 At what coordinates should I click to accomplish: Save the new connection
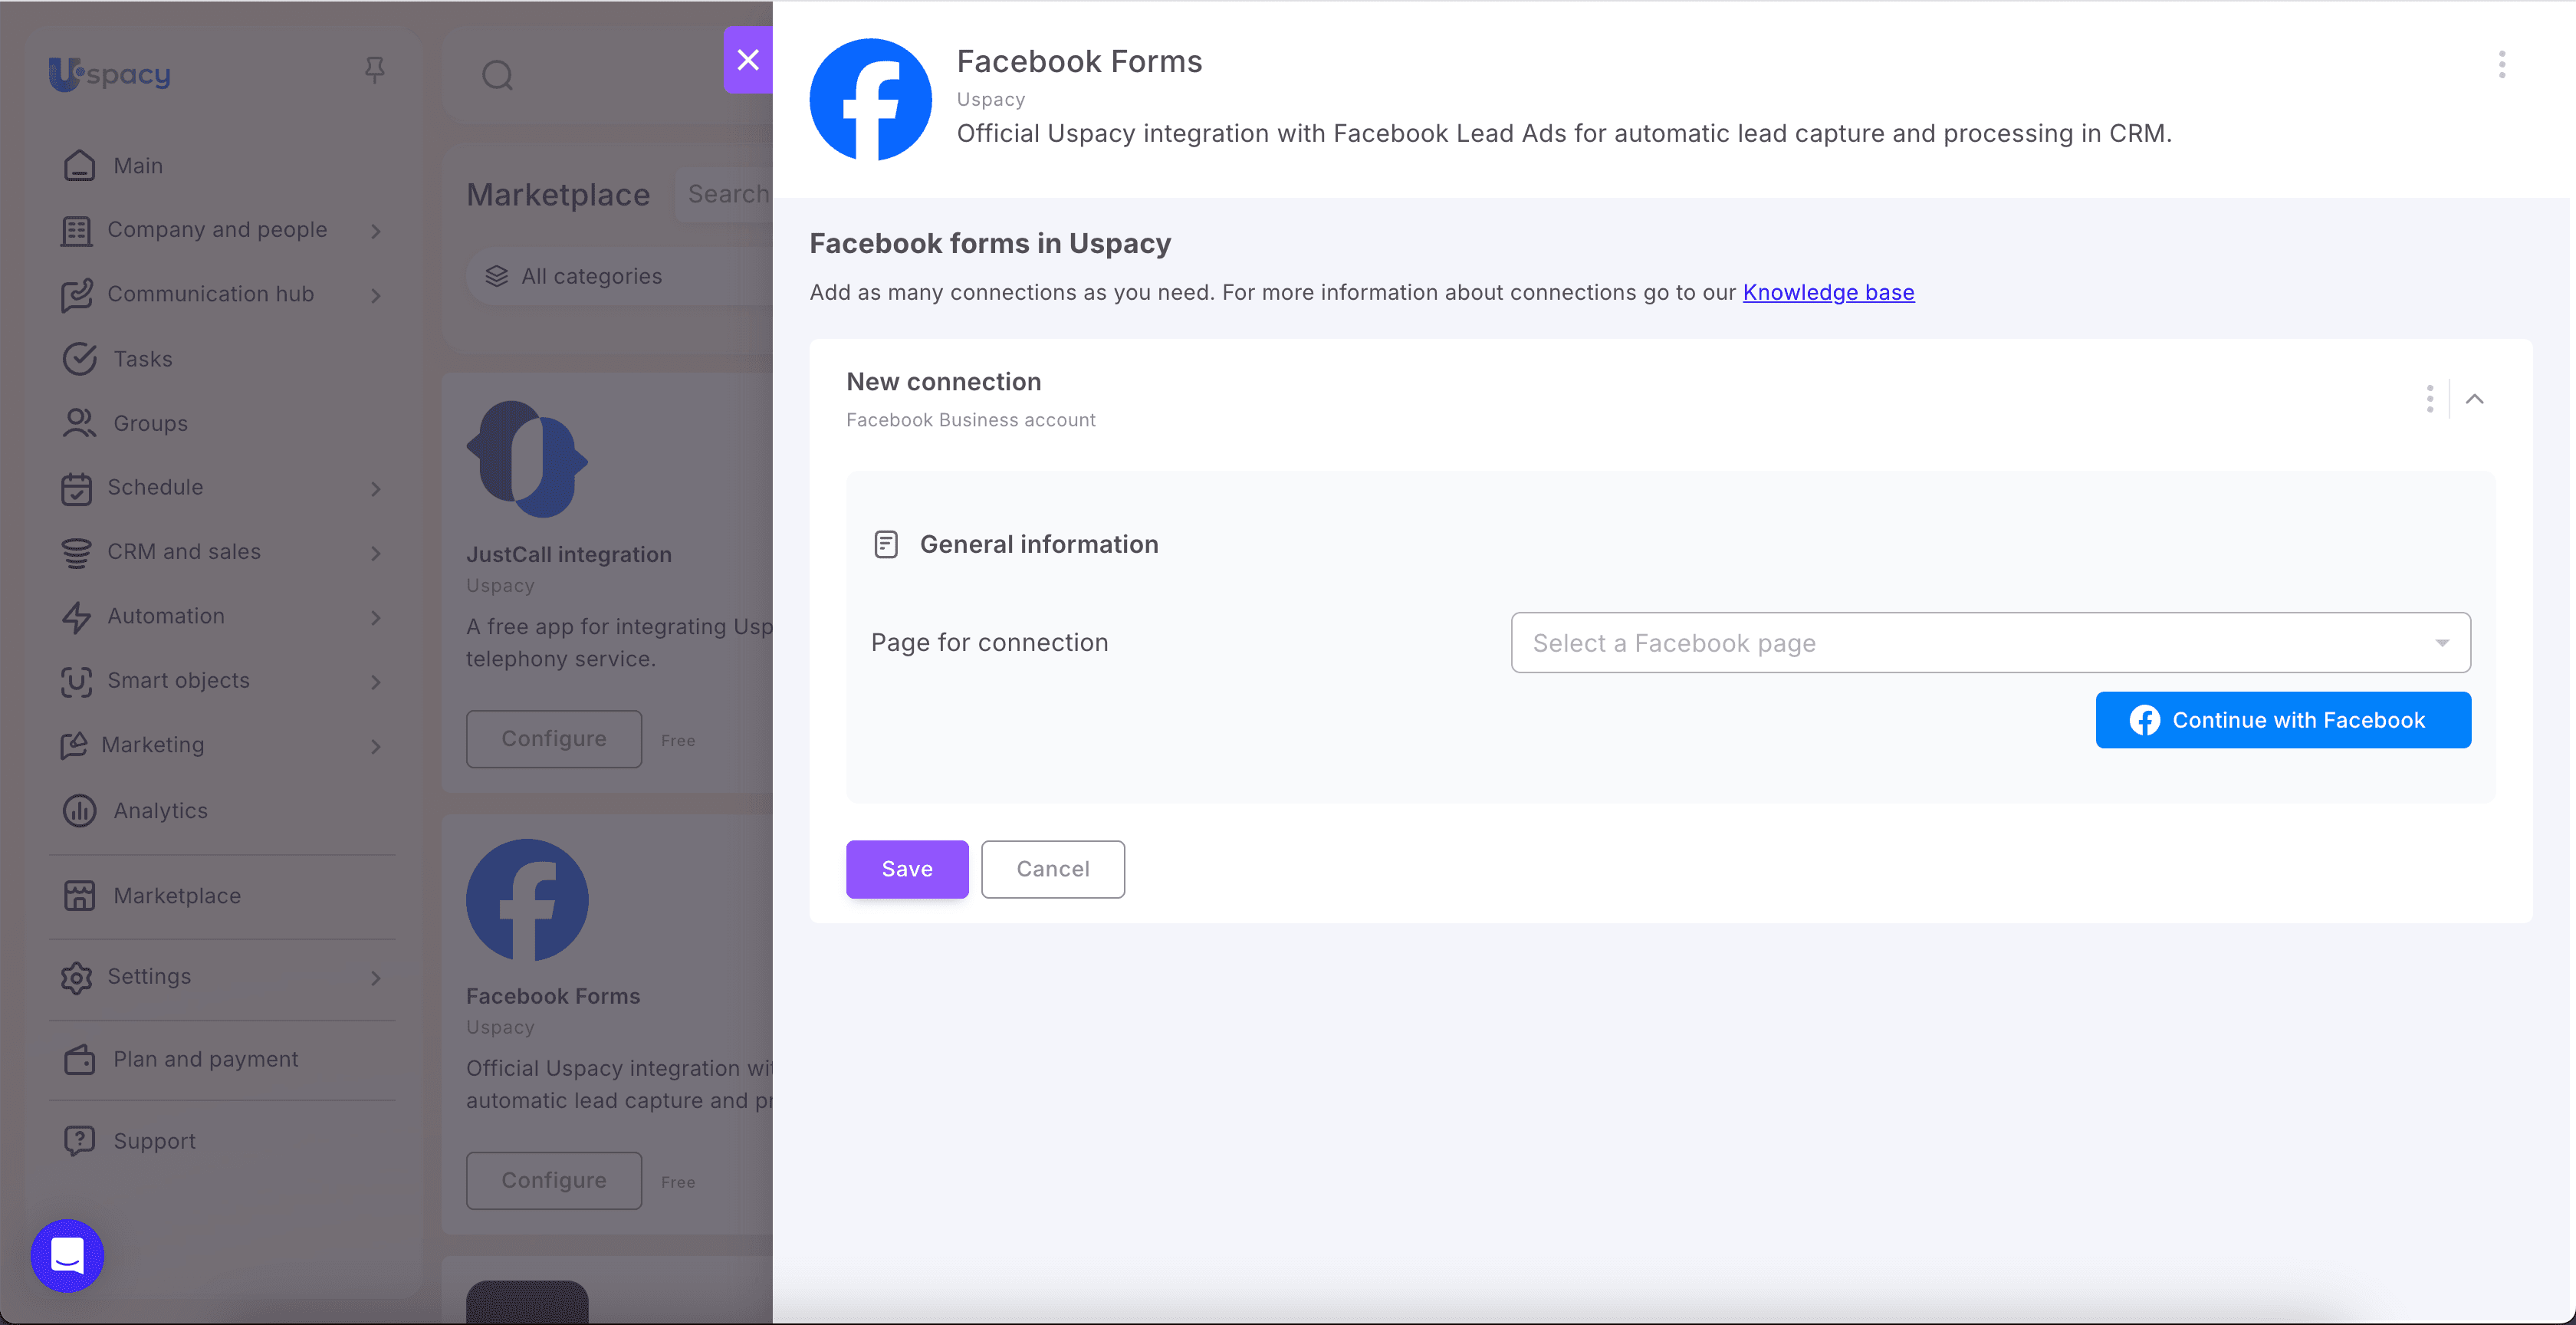point(907,869)
